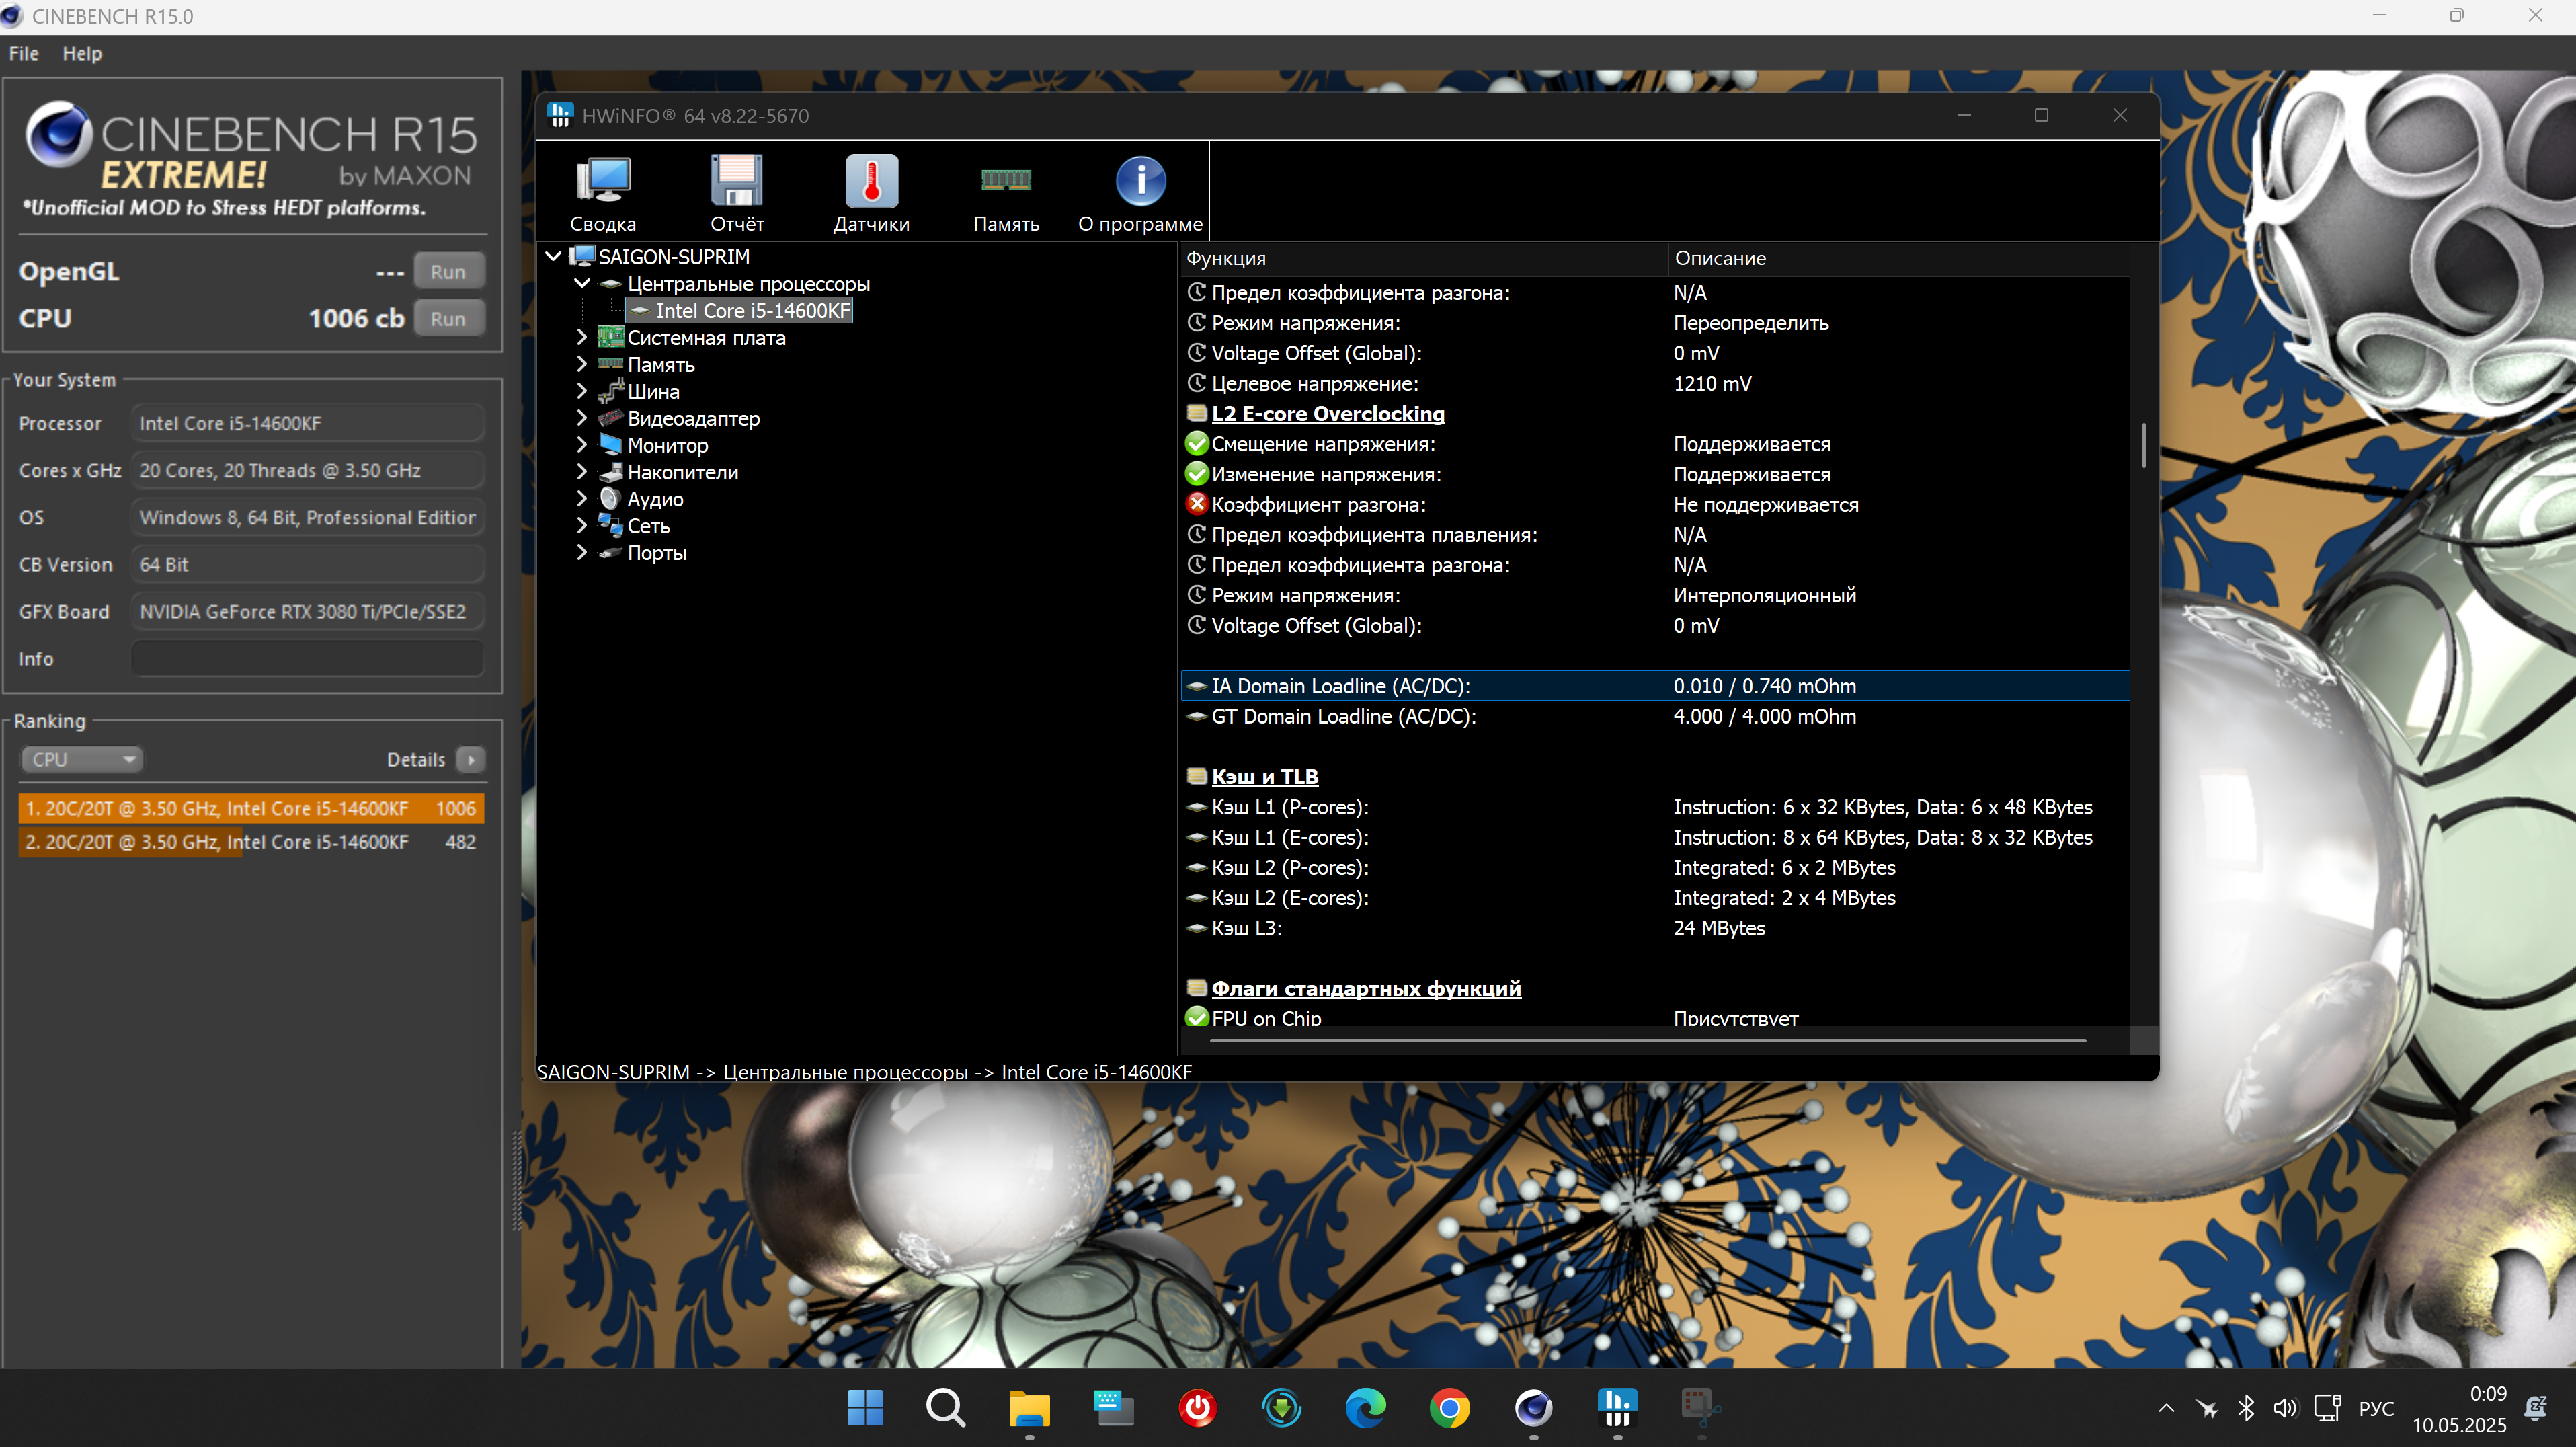Select Intel Core i5-14600KF tree item
Viewport: 2576px width, 1447px height.
coord(752,311)
